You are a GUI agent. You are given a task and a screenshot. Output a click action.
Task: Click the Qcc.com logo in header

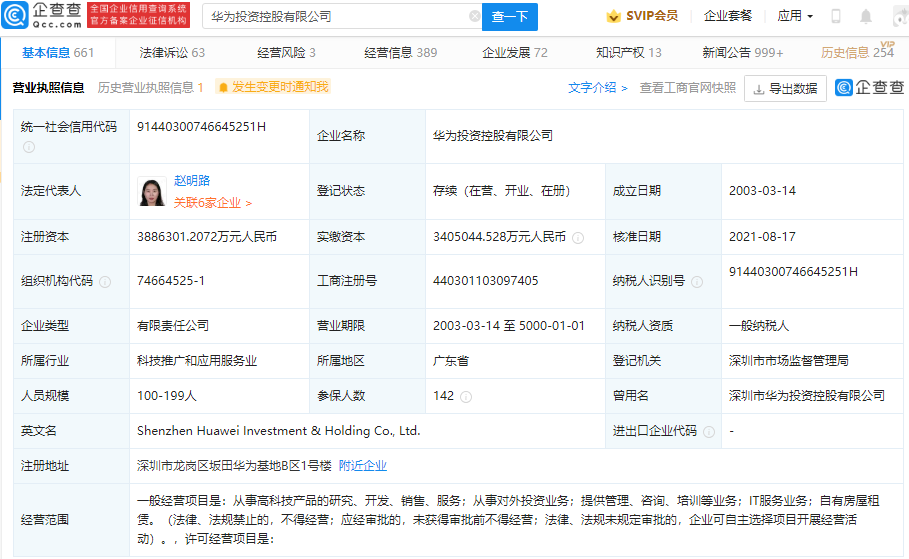pos(42,14)
